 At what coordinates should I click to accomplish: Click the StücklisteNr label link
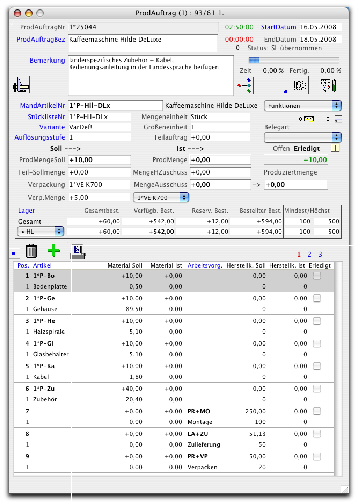pos(46,117)
